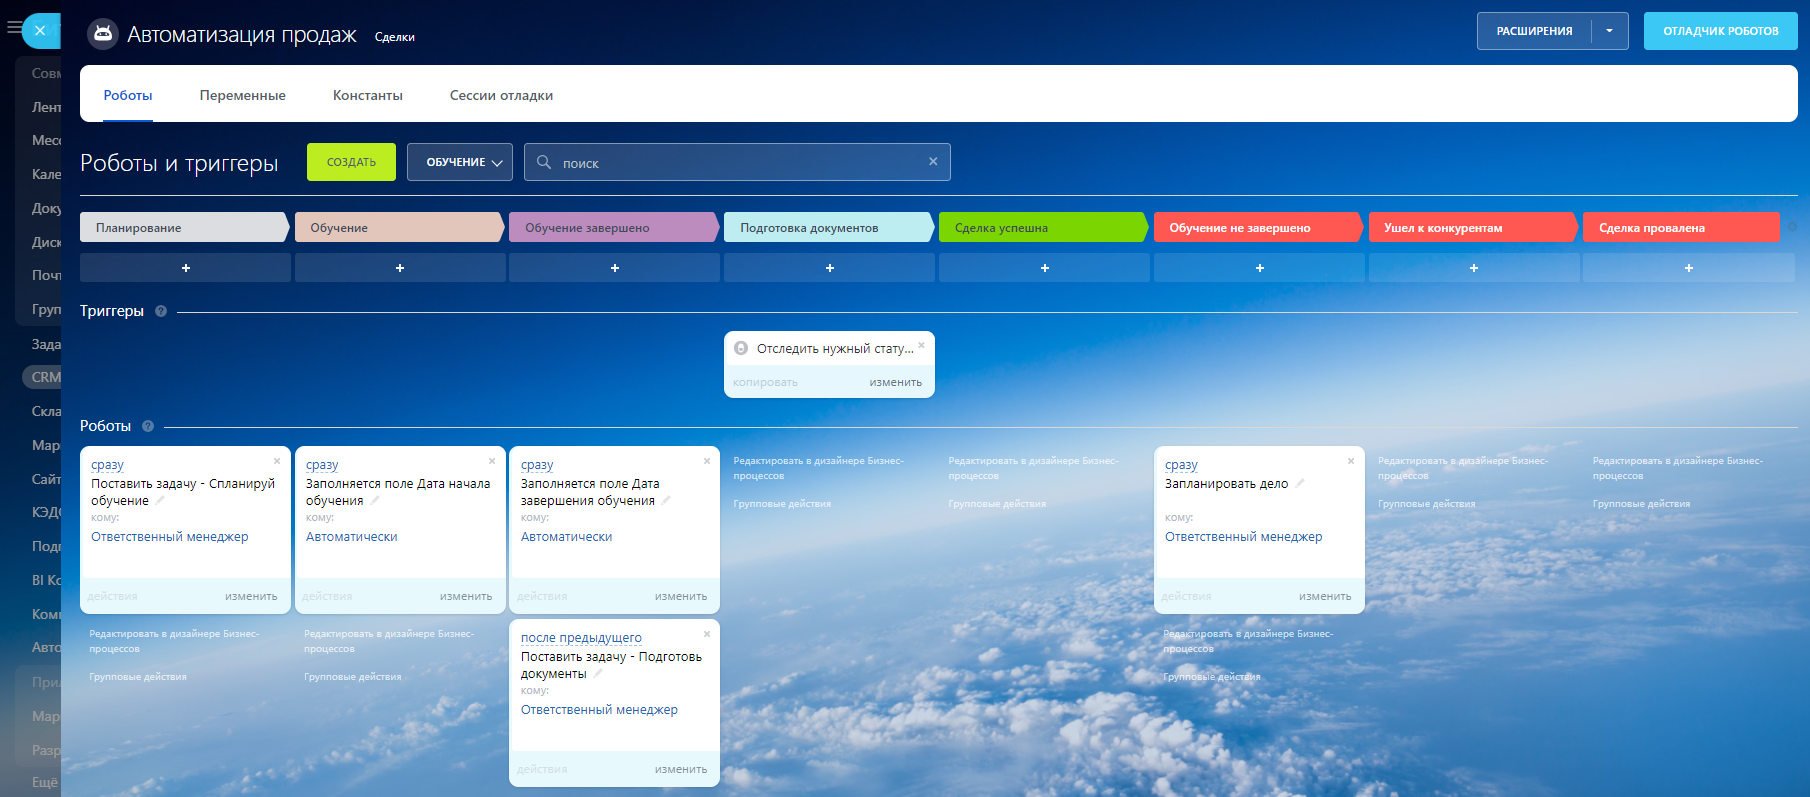Click the pencil on Подготовь документы robot
The width and height of the screenshot is (1810, 797).
[598, 673]
